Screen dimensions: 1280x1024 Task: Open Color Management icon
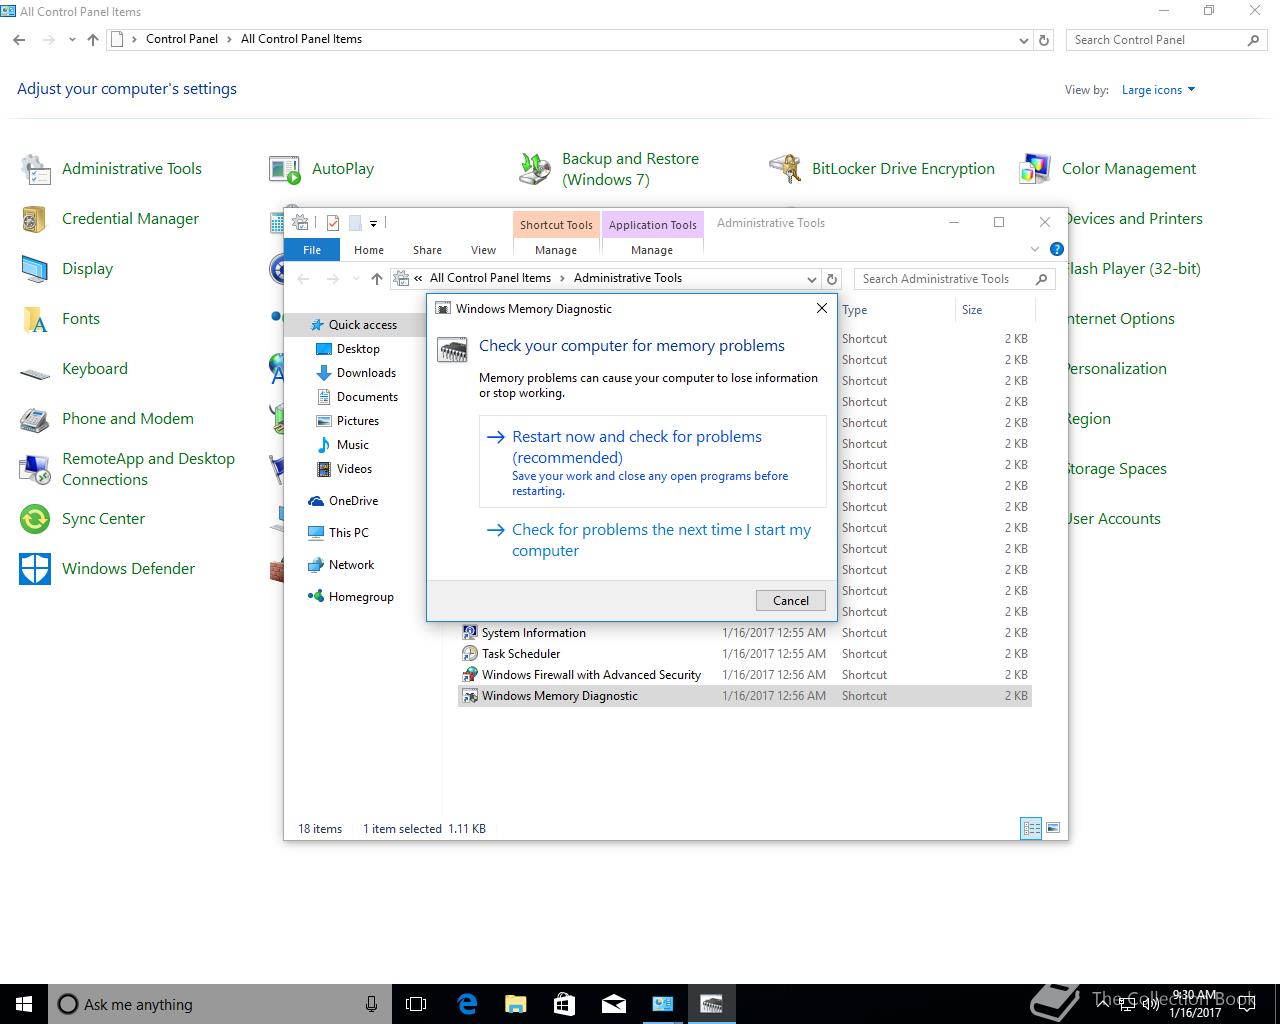coord(1035,169)
